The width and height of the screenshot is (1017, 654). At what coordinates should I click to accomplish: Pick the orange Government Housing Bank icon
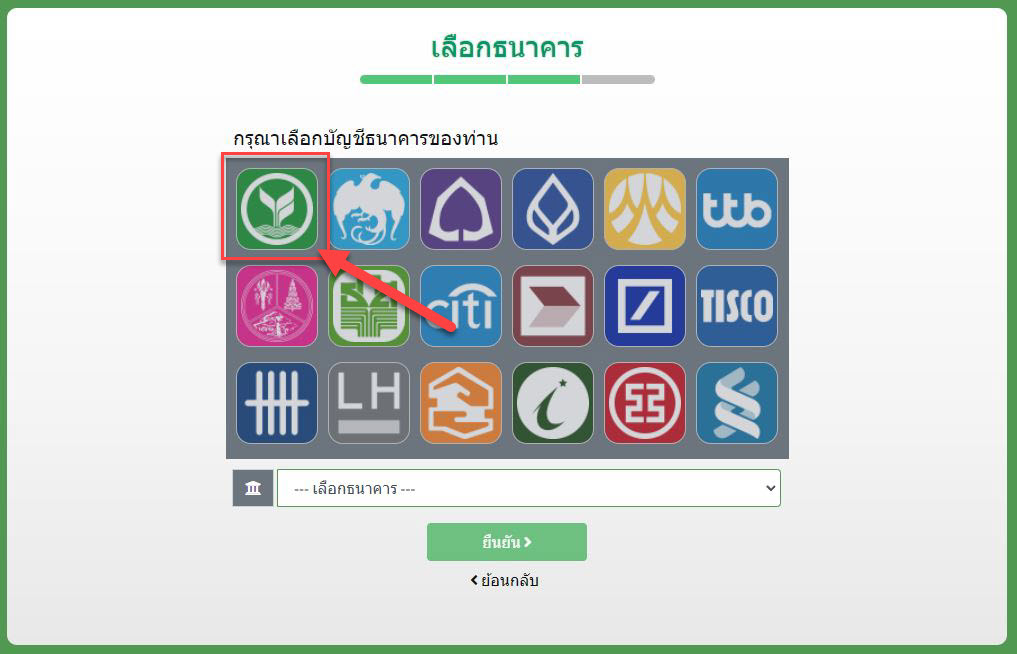point(461,403)
